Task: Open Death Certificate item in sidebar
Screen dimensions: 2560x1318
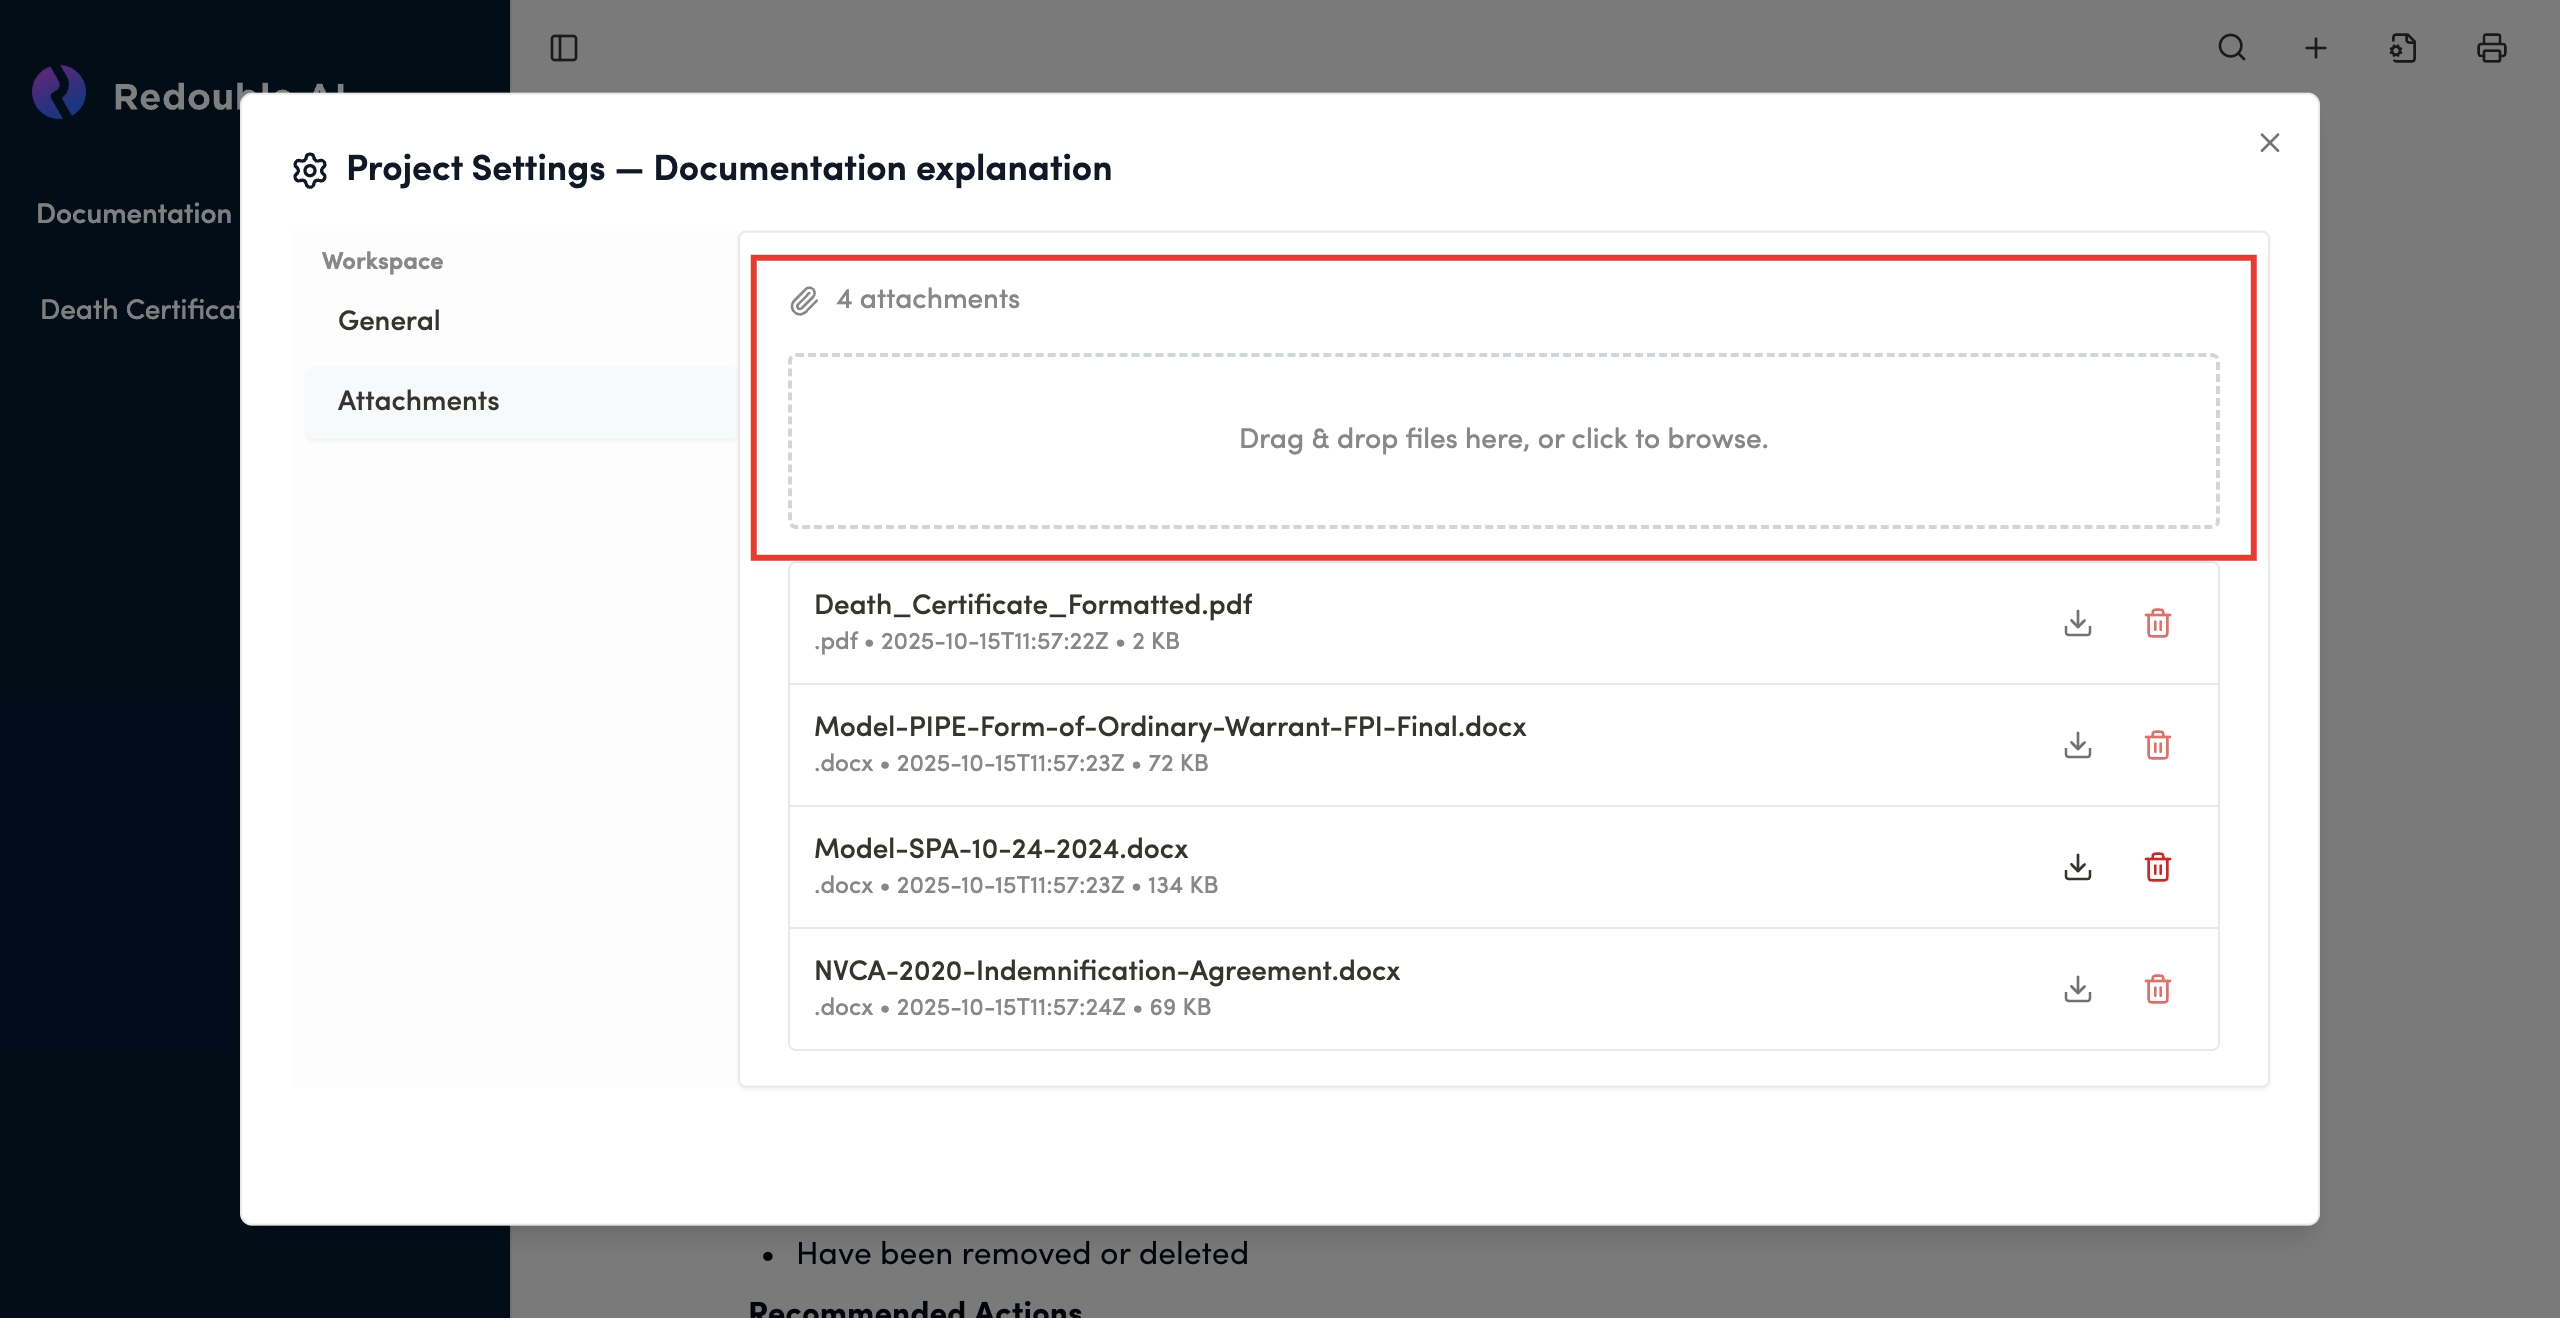Action: pos(138,310)
